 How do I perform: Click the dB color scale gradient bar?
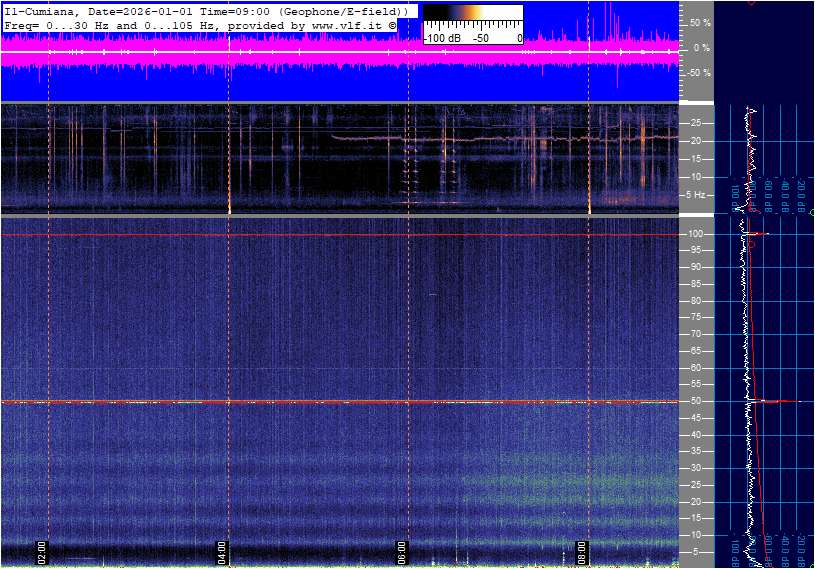(472, 16)
